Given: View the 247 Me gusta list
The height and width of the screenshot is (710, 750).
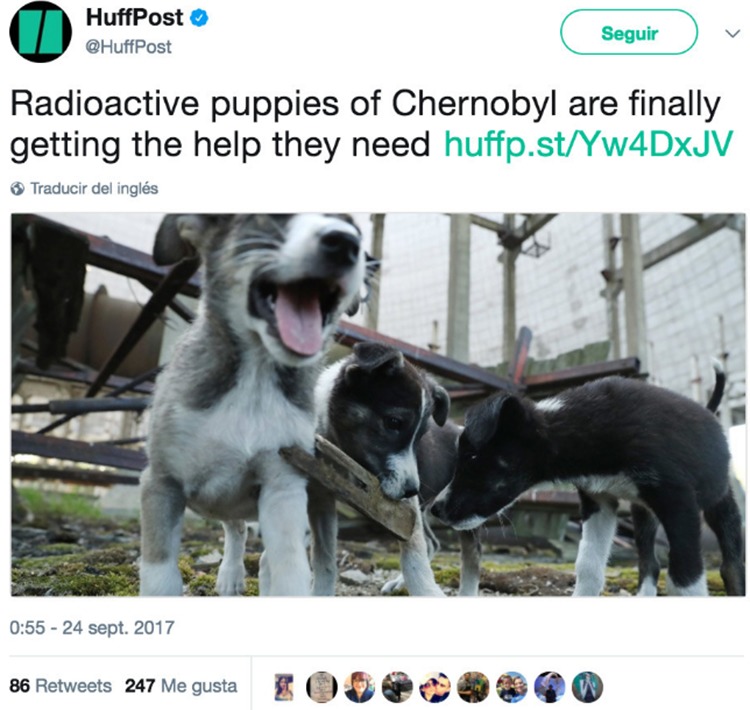Looking at the screenshot, I should [181, 686].
